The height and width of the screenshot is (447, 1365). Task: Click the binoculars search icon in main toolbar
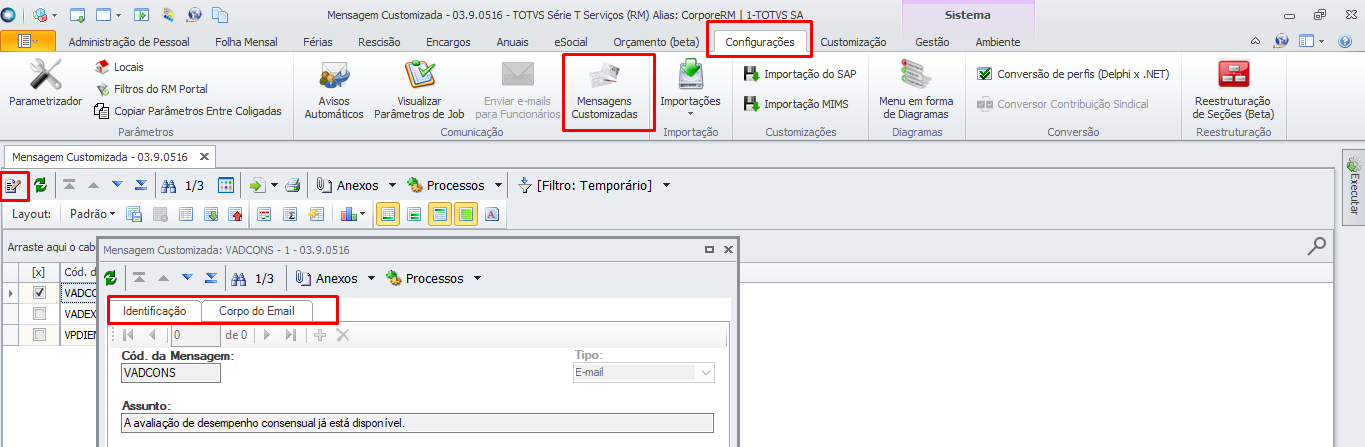169,185
